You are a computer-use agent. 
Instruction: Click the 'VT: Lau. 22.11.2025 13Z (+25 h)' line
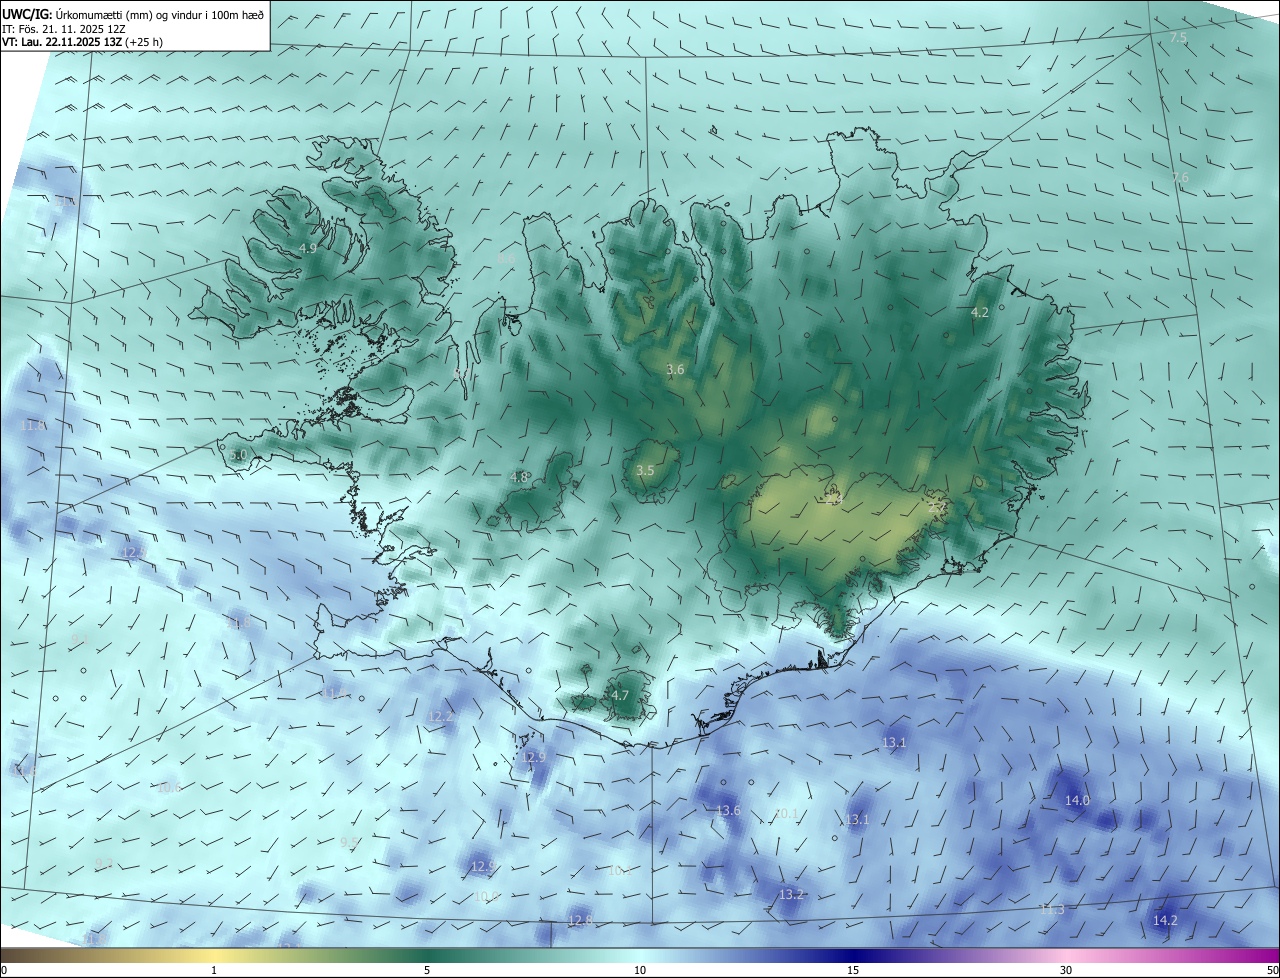click(x=83, y=42)
